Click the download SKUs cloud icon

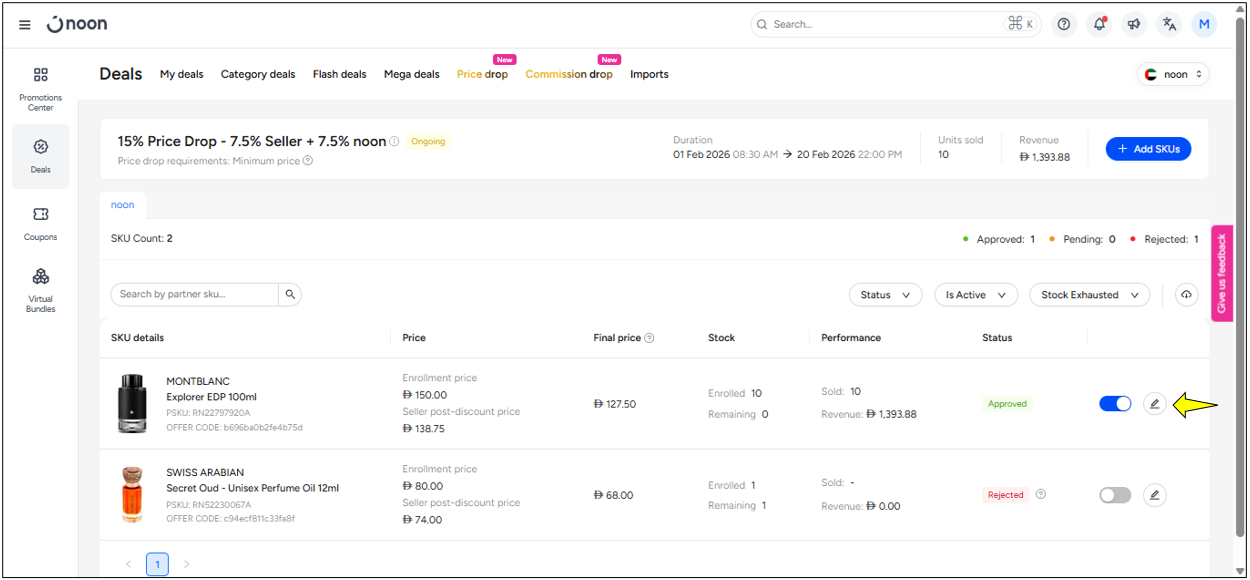pyautogui.click(x=1186, y=295)
